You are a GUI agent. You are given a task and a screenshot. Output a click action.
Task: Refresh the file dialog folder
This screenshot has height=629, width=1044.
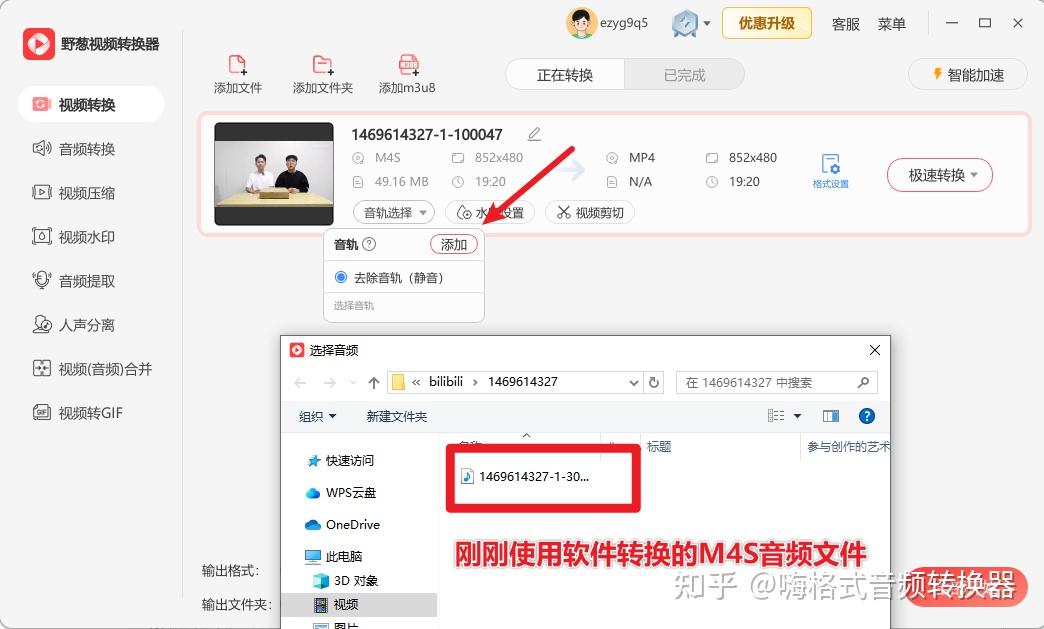coord(654,383)
